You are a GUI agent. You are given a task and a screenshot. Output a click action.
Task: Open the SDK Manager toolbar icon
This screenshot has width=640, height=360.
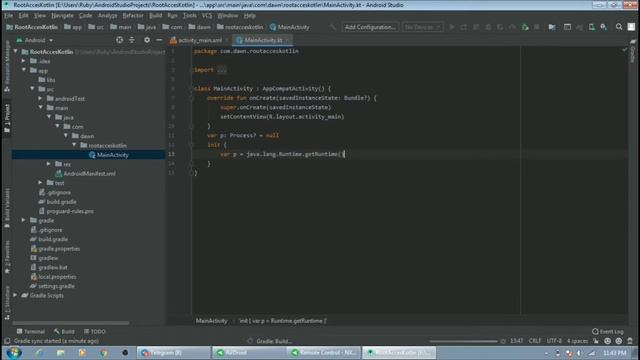[x=603, y=27]
